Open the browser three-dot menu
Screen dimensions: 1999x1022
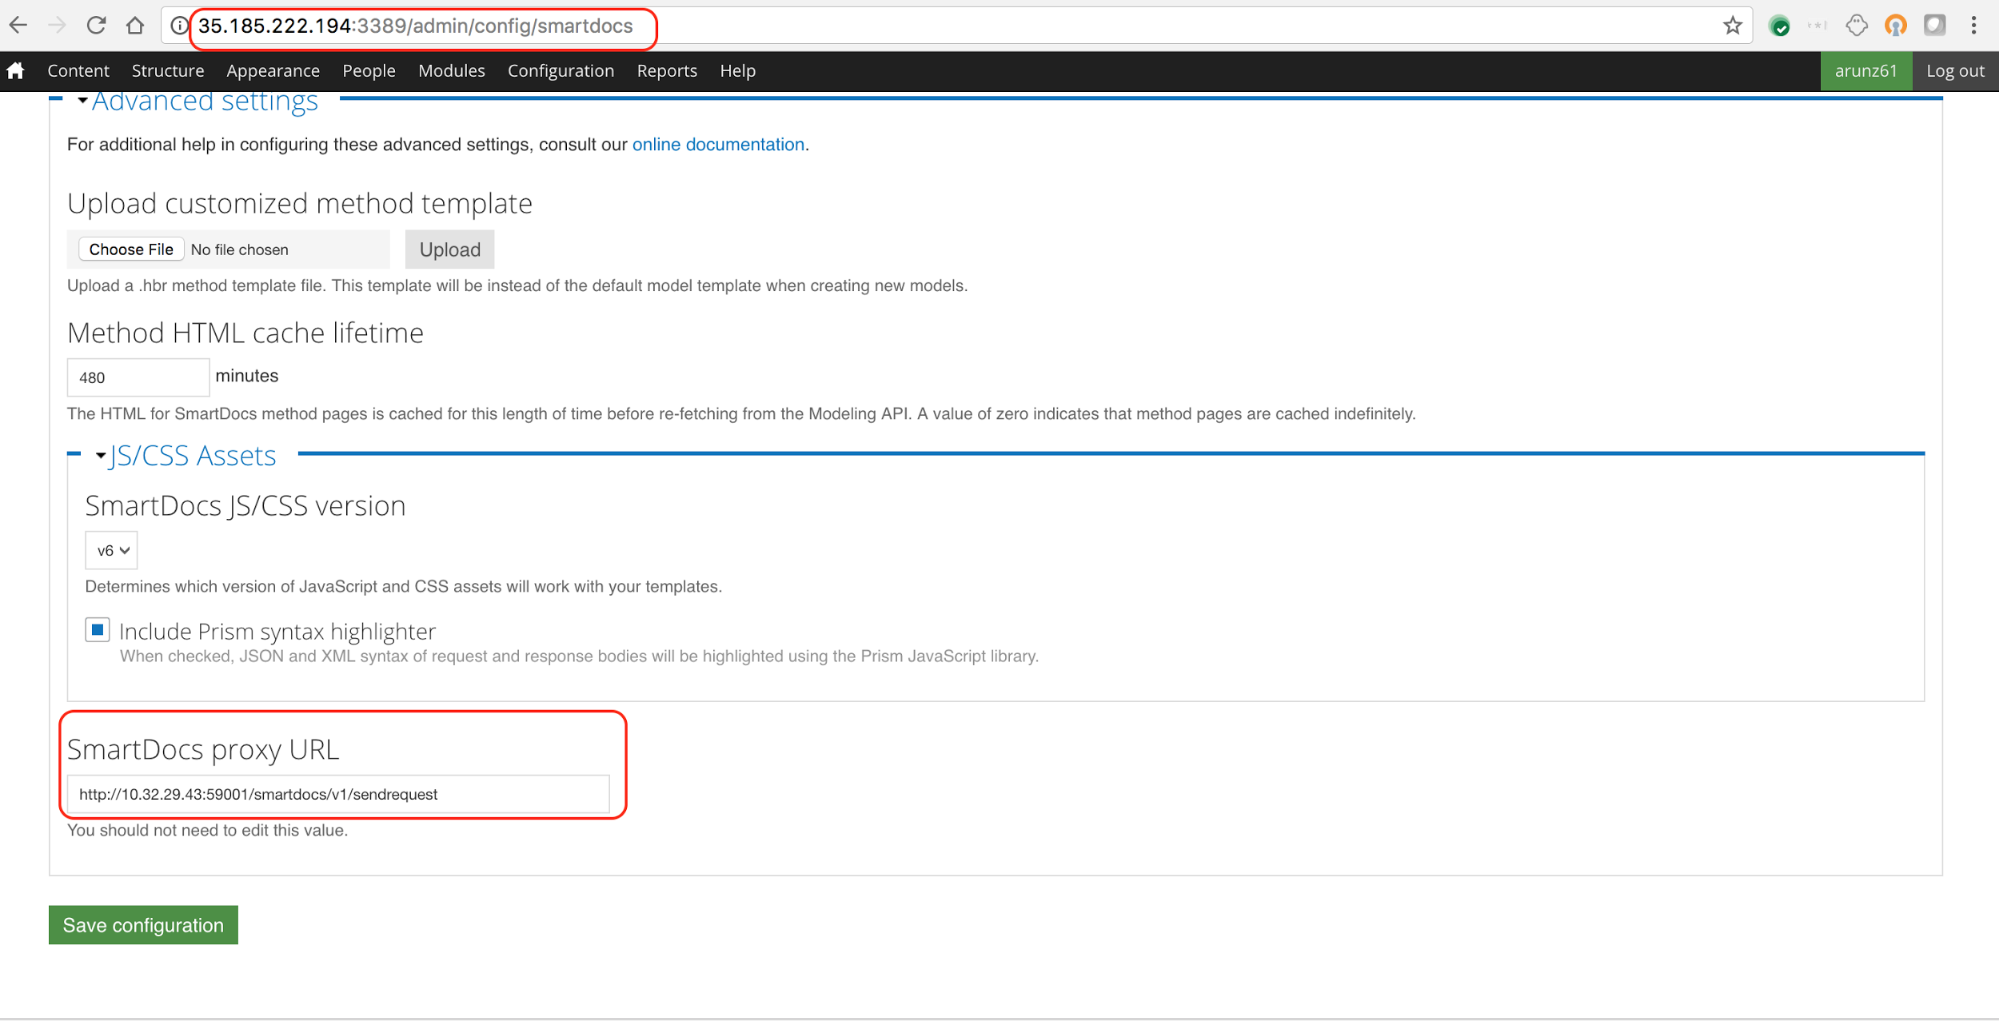point(1973,26)
